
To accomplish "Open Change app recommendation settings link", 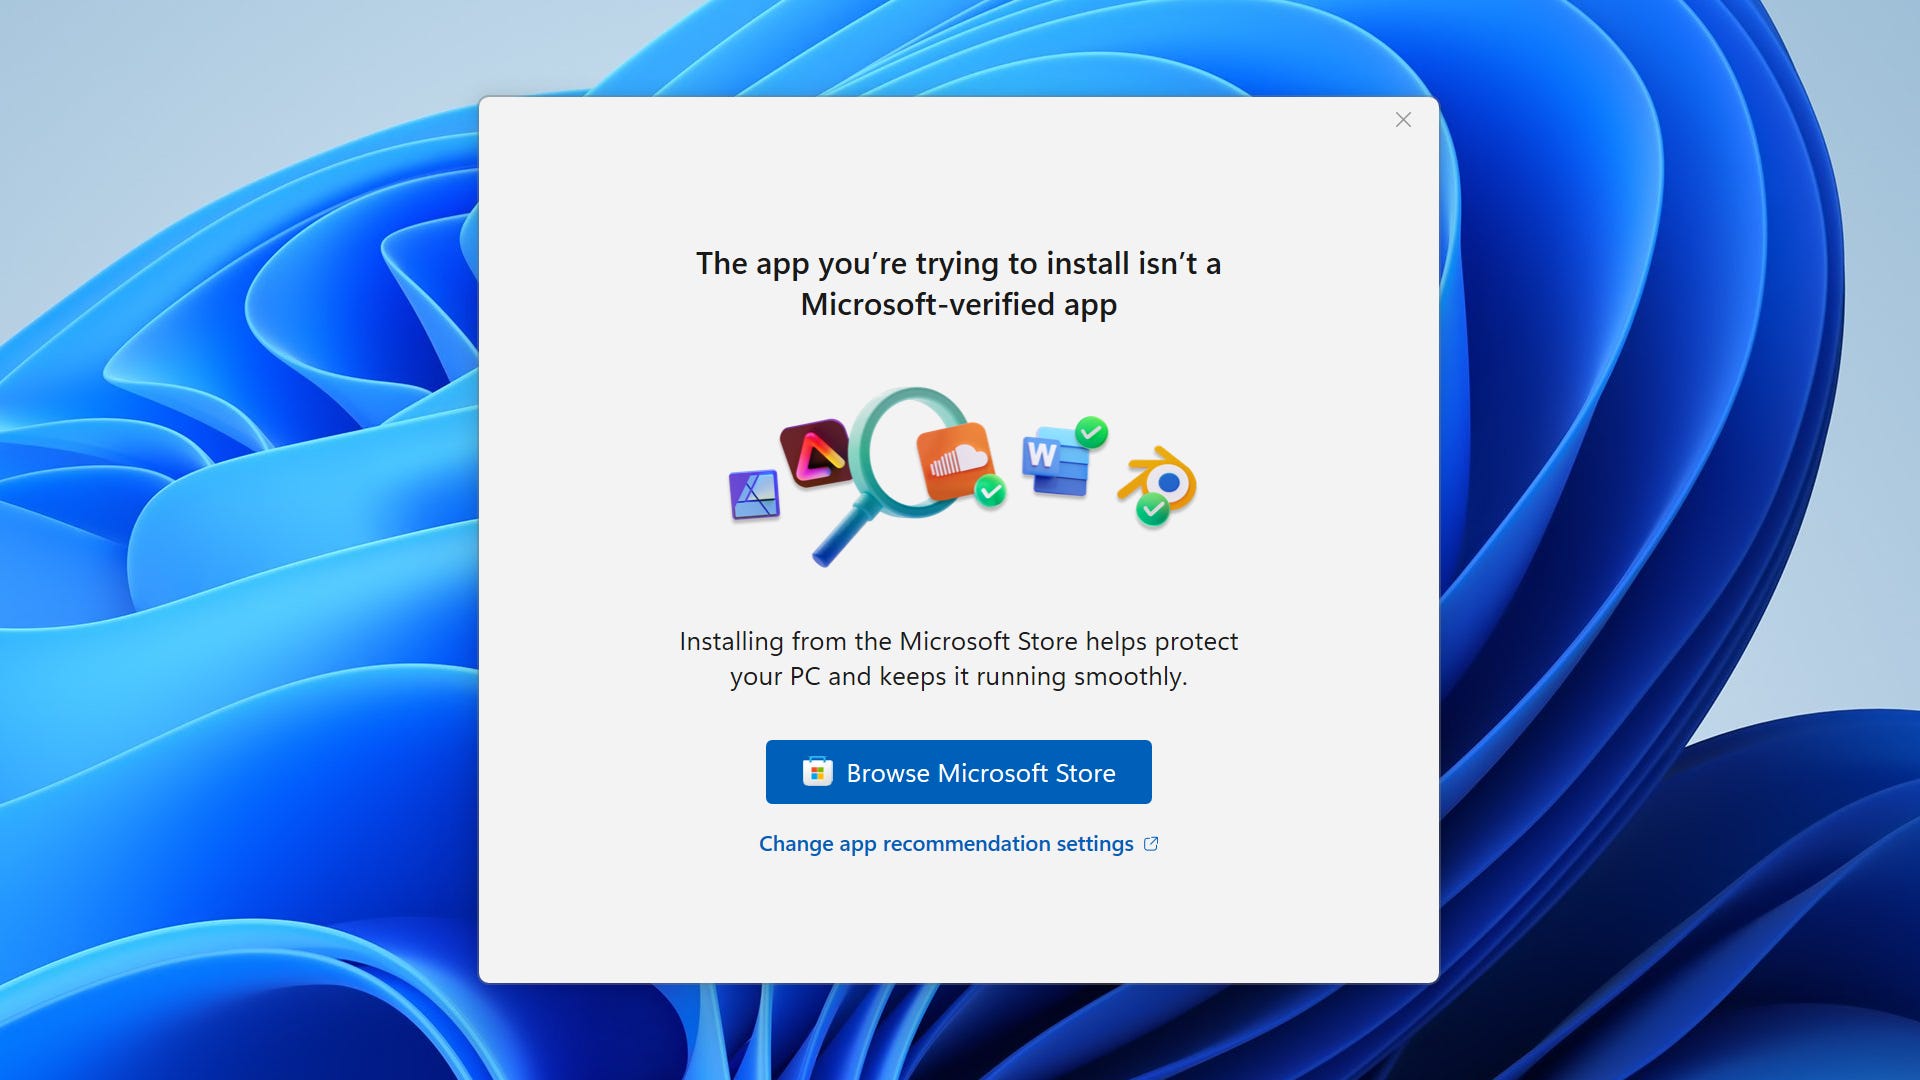I will pyautogui.click(x=945, y=844).
